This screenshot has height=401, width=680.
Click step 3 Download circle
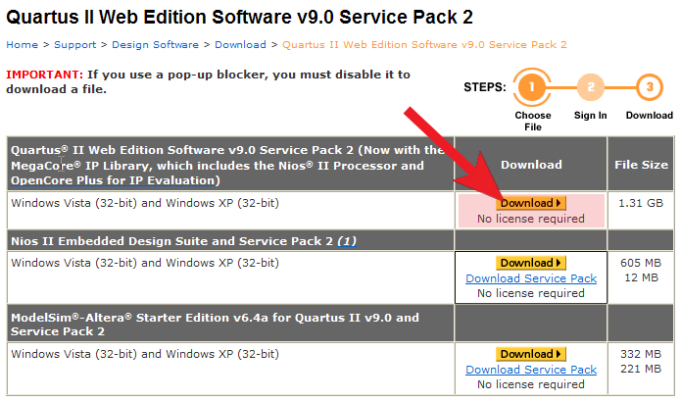pyautogui.click(x=649, y=87)
